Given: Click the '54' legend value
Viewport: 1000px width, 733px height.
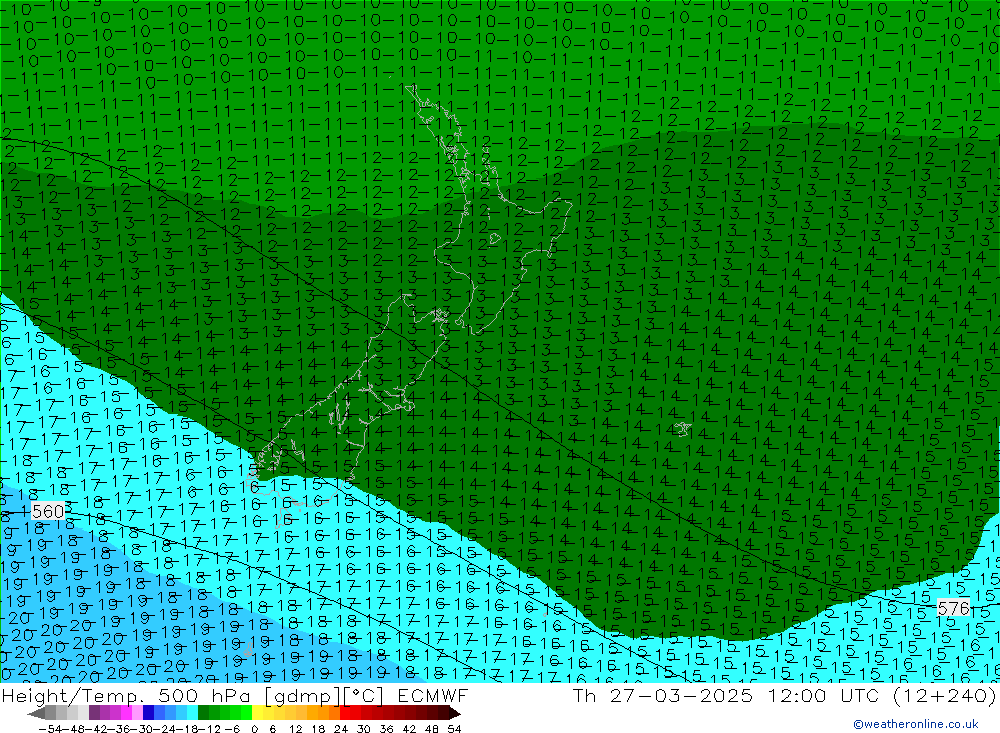Looking at the screenshot, I should point(454,729).
